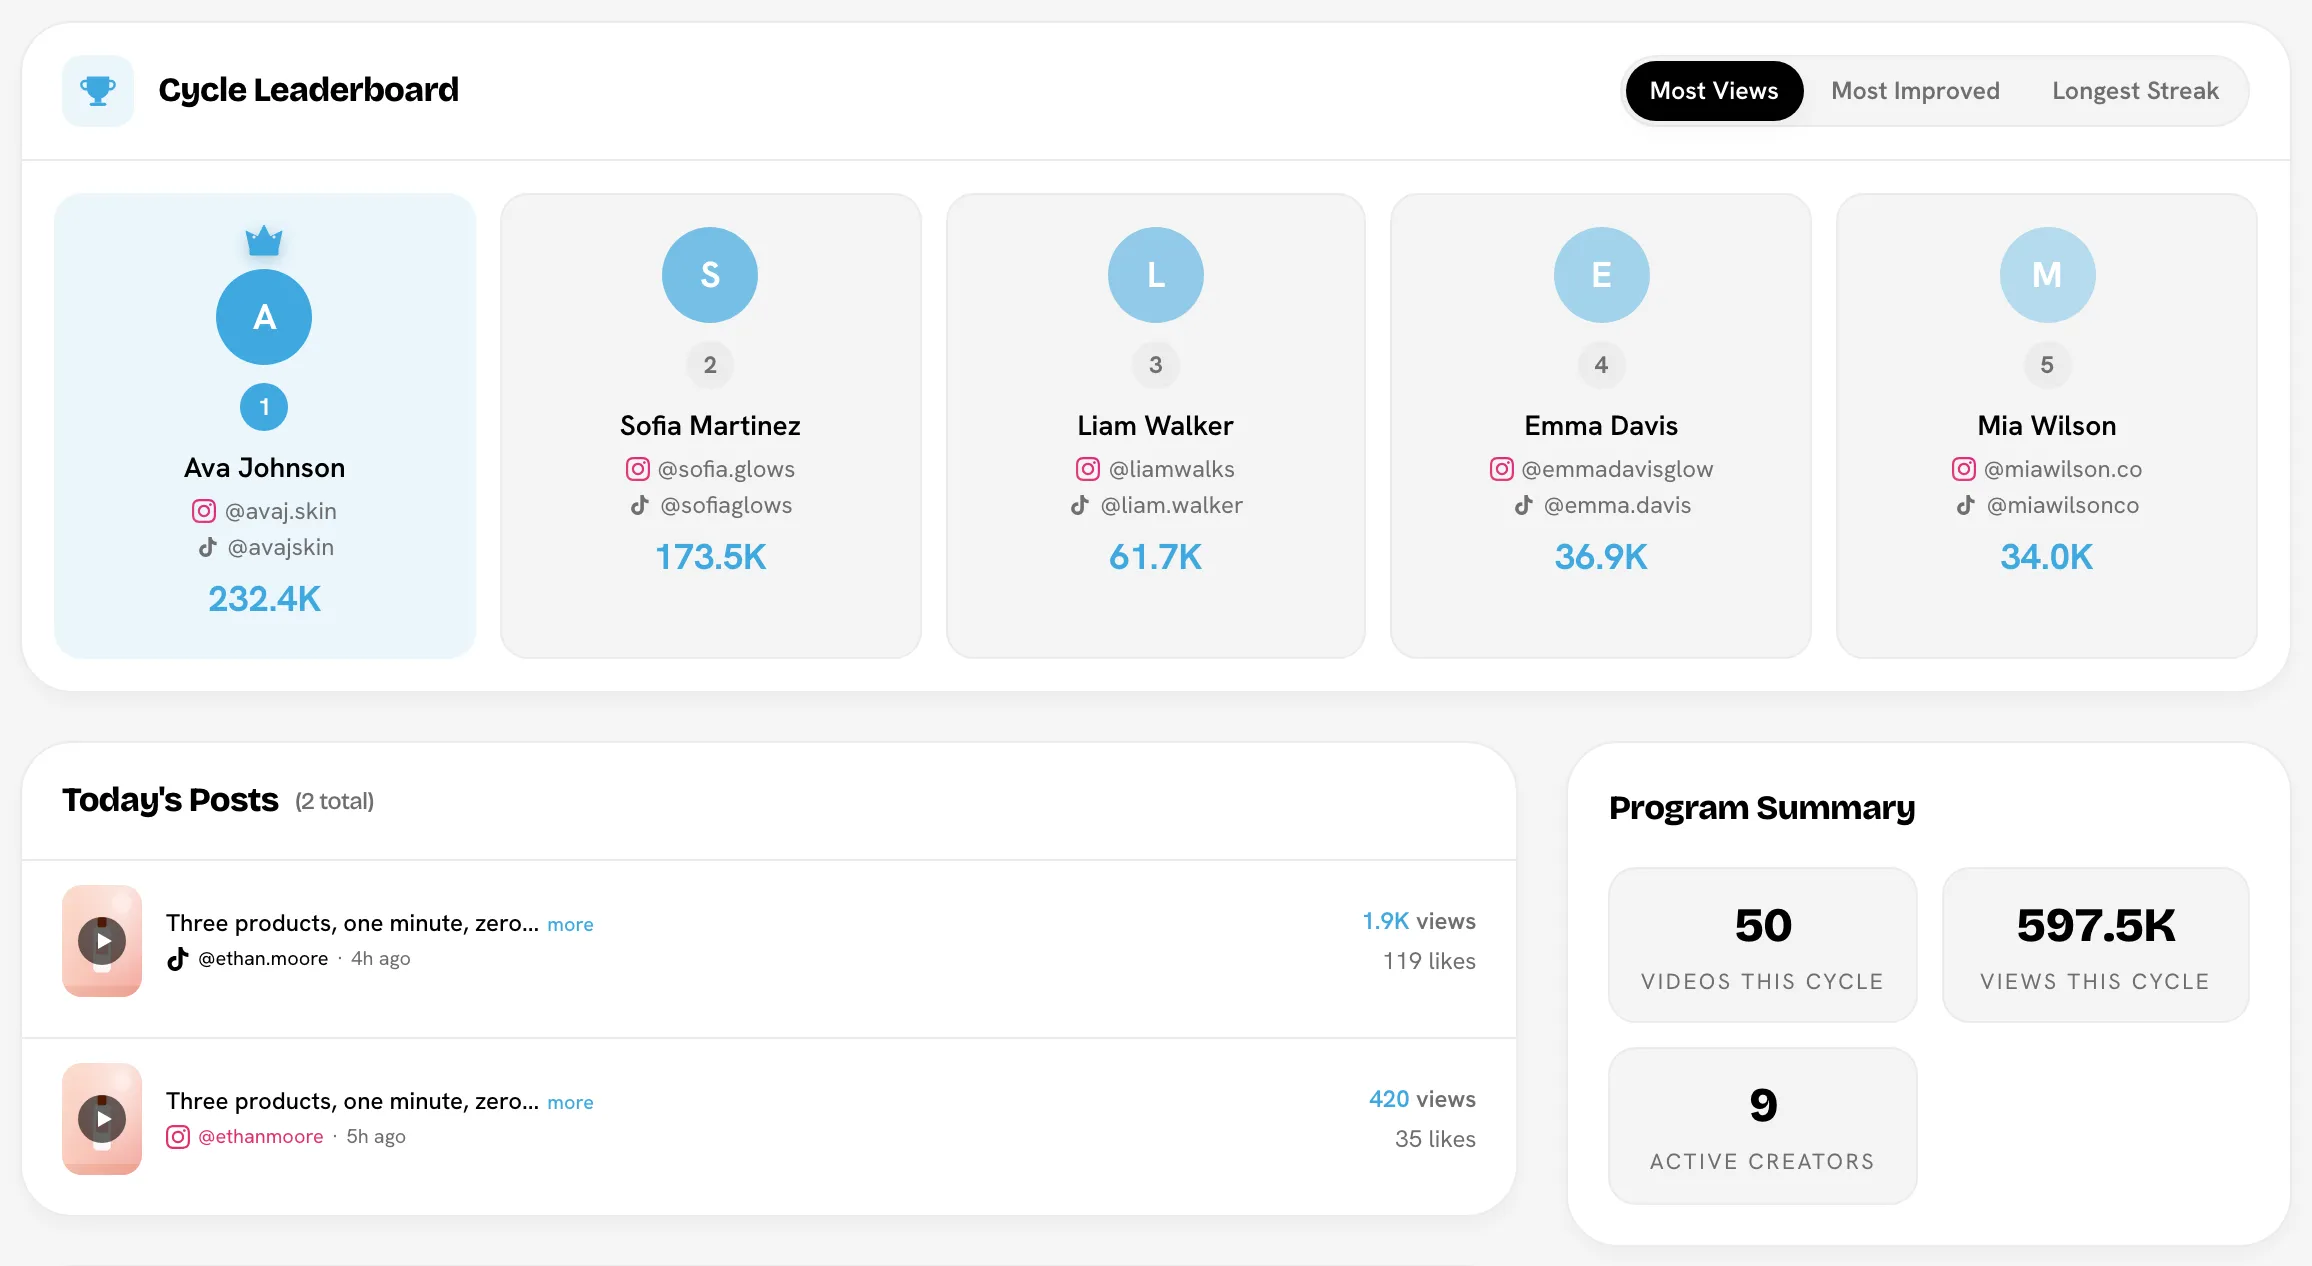Viewport: 2312px width, 1266px height.
Task: Click the TikTok icon next to @liam.walker
Action: pyautogui.click(x=1080, y=505)
